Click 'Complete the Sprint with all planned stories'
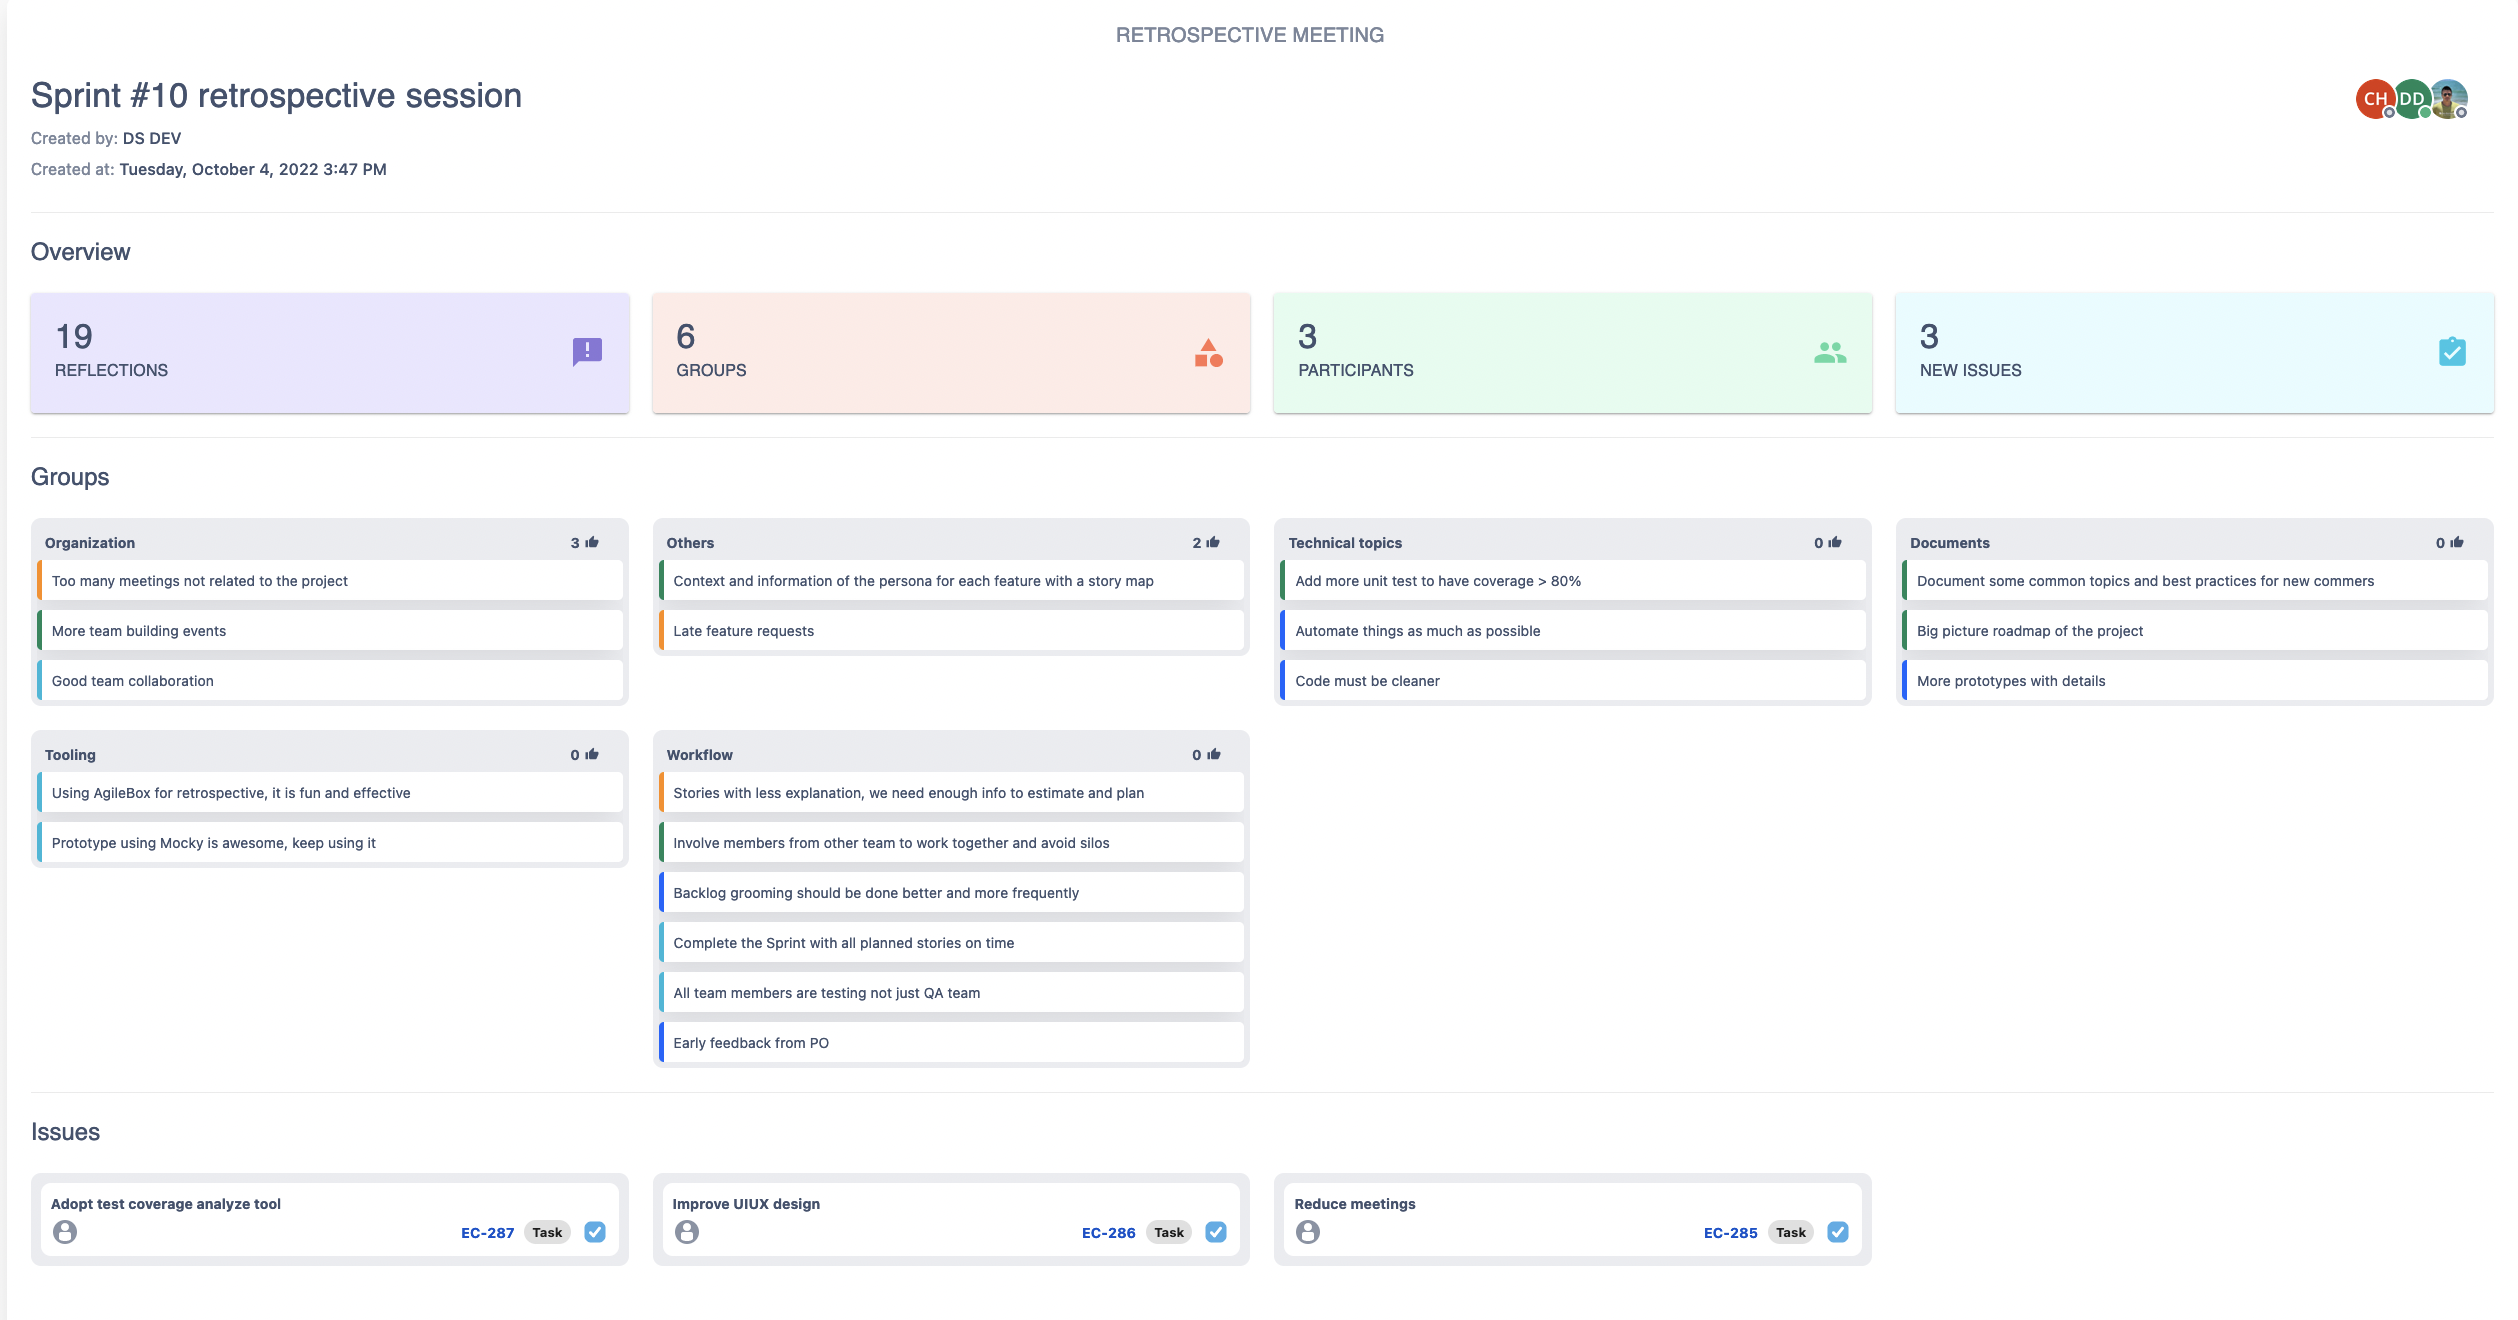Screen dimensions: 2518x1320 [951, 943]
